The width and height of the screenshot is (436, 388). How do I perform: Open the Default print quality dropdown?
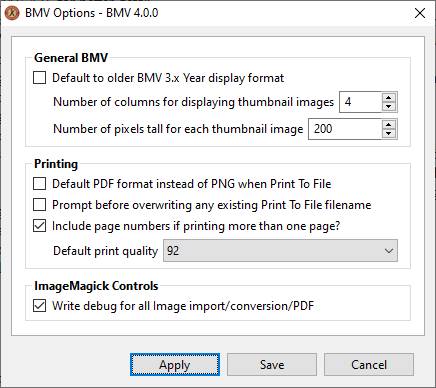click(x=280, y=251)
